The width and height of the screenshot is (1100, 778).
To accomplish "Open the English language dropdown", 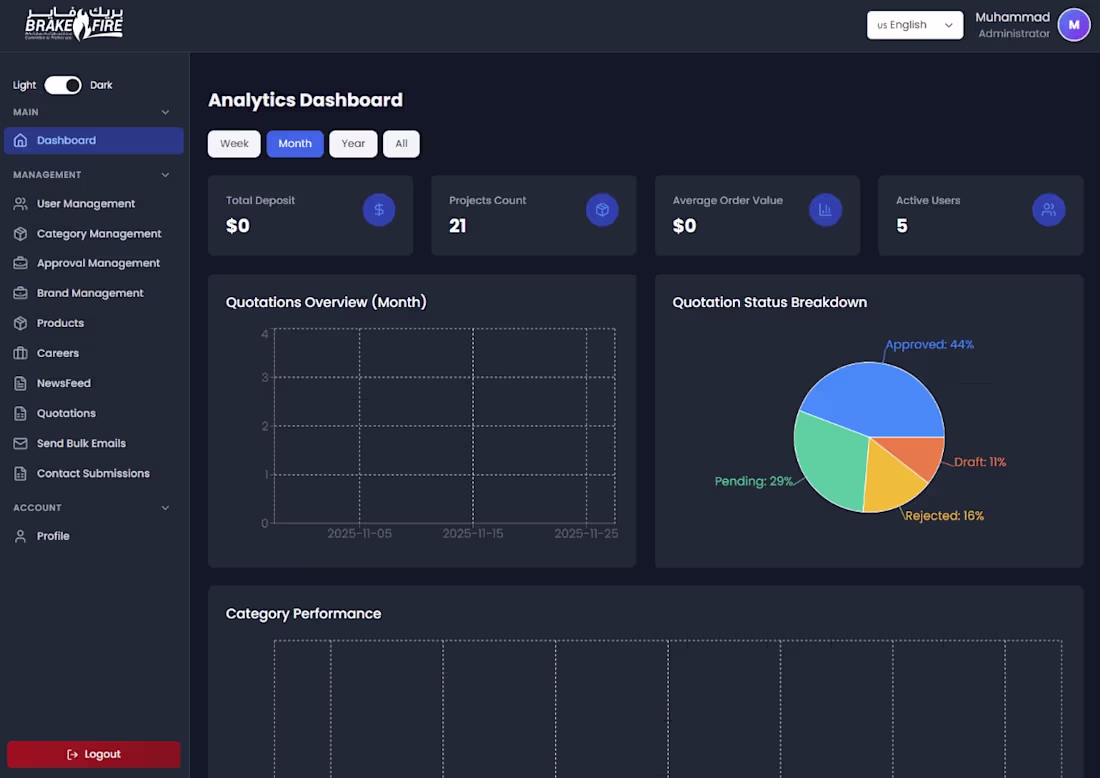I will 914,25.
